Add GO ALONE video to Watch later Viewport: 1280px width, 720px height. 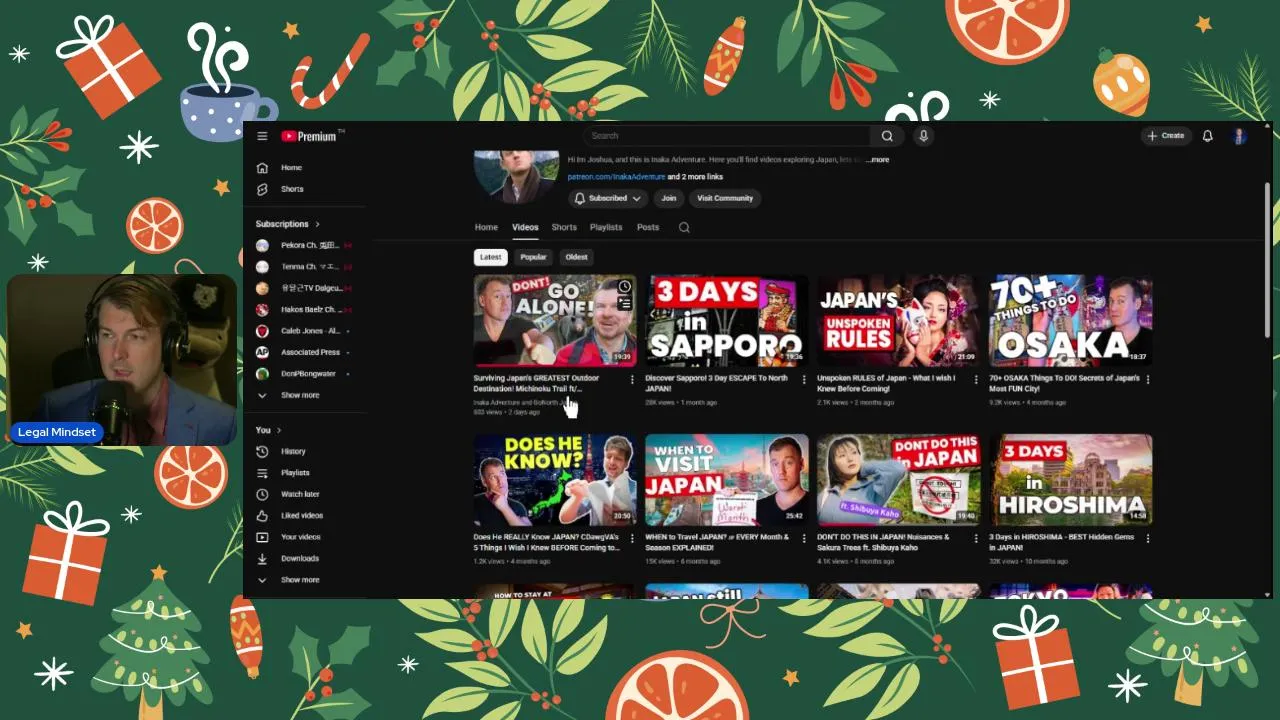624,288
